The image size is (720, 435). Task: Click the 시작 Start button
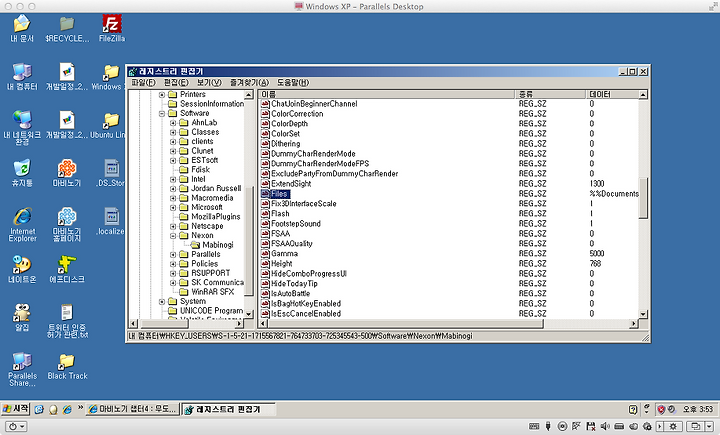(16, 409)
